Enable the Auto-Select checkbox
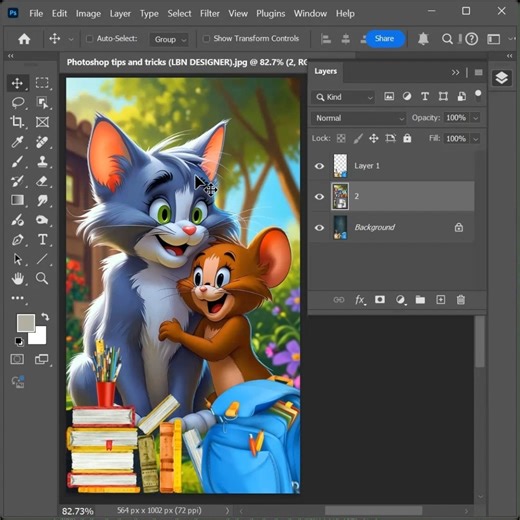Viewport: 520px width, 520px height. click(x=89, y=39)
